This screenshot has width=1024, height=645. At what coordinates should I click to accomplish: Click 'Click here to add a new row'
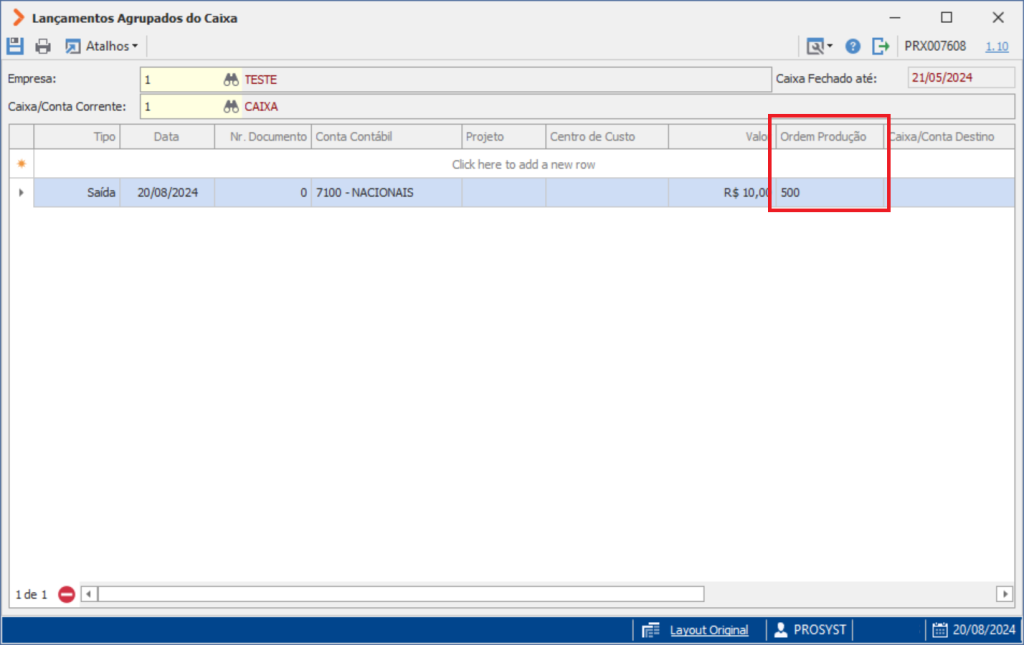click(524, 165)
